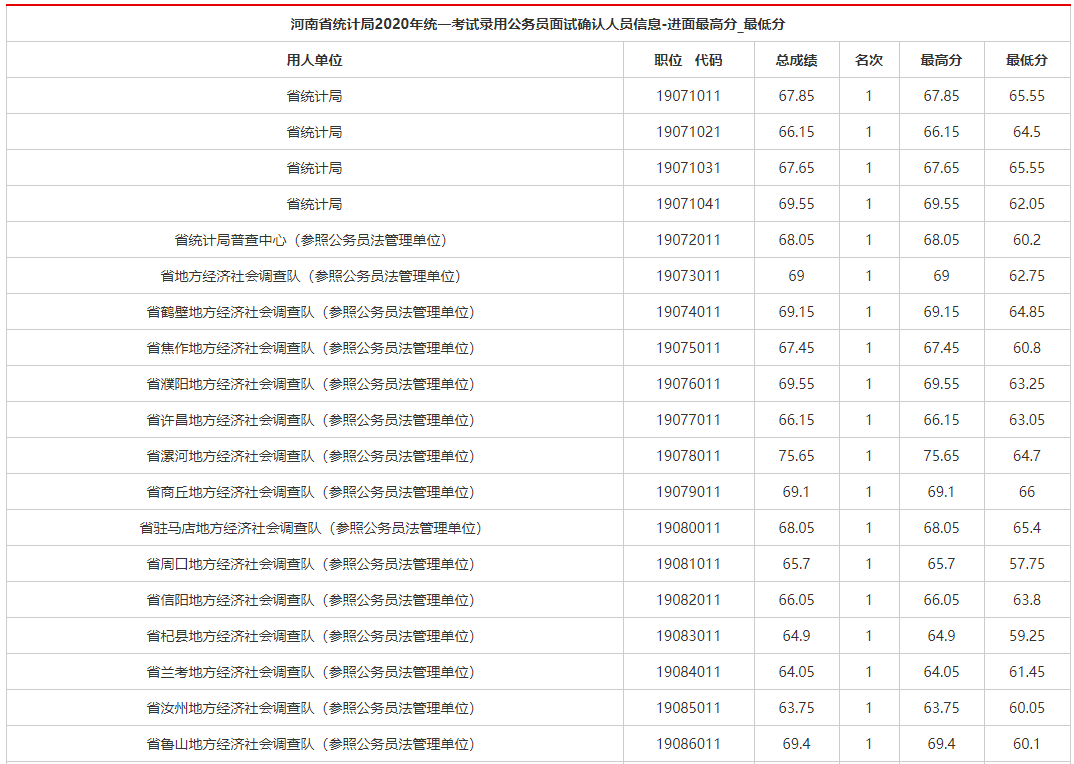Select position code 19072011
This screenshot has height=764, width=1074.
[x=688, y=241]
